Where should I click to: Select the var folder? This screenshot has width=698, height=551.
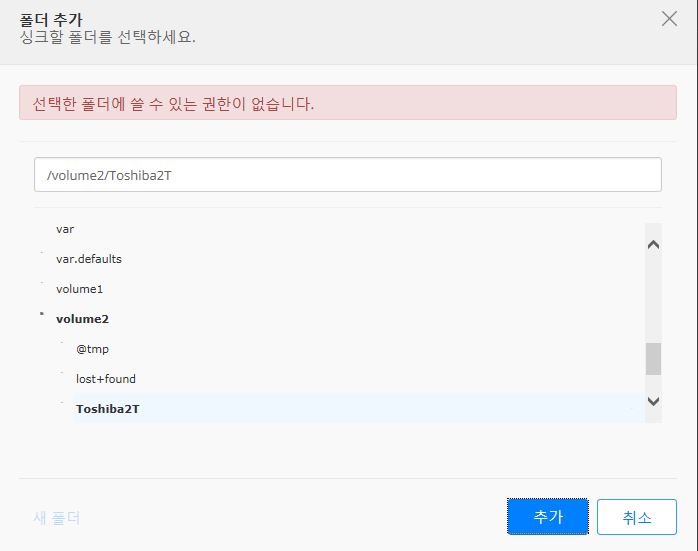(x=65, y=229)
